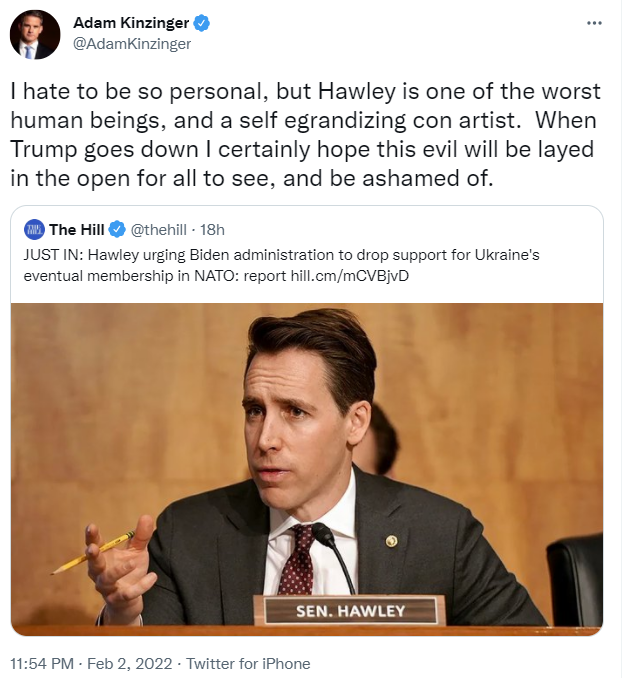This screenshot has height=678, width=625.
Task: Open the Adam Kinzinger display name link
Action: point(131,22)
